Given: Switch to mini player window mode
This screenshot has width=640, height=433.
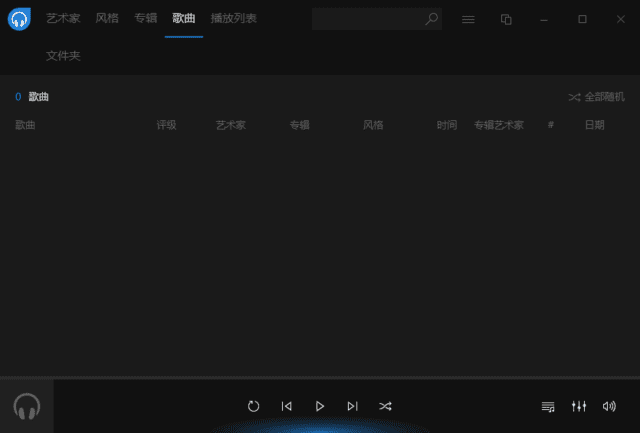Looking at the screenshot, I should 506,19.
